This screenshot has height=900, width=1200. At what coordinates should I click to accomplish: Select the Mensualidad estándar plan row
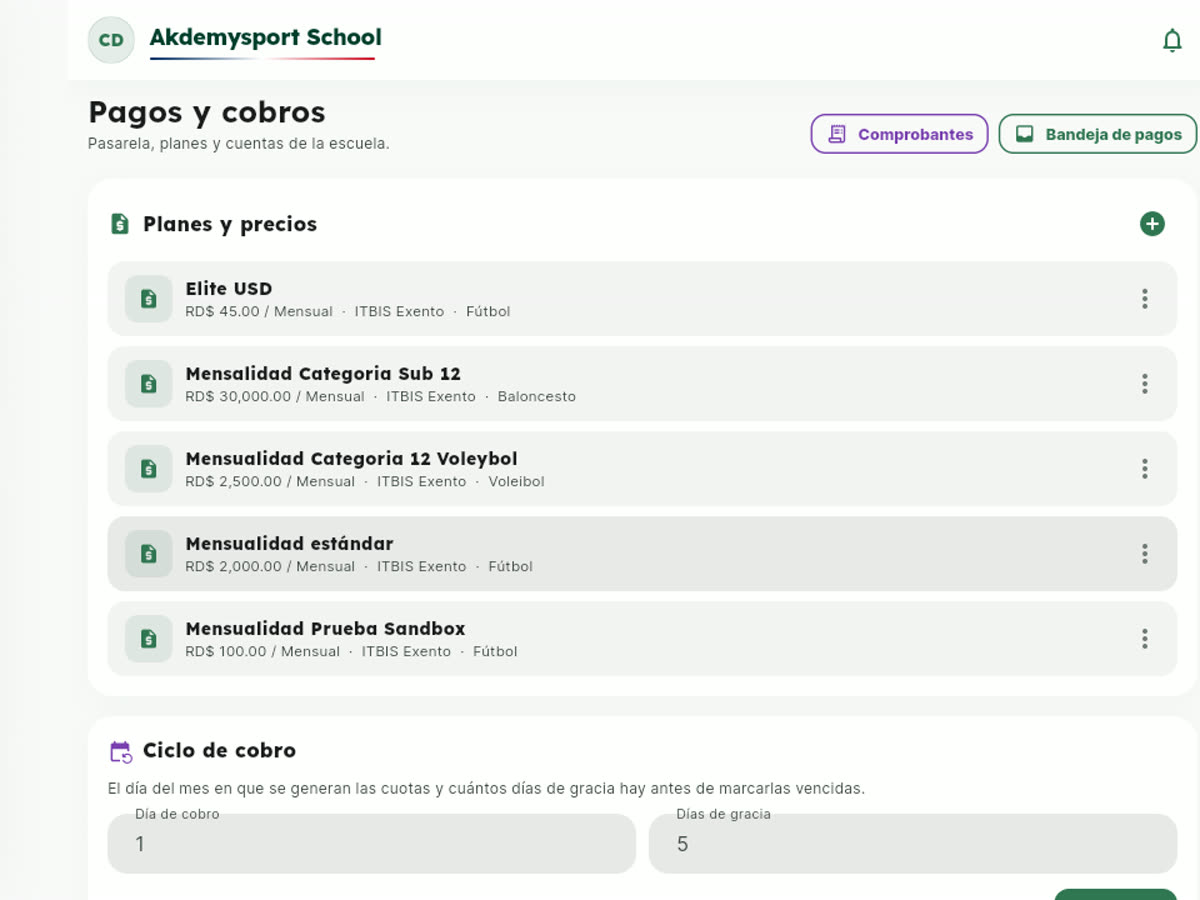coord(642,554)
